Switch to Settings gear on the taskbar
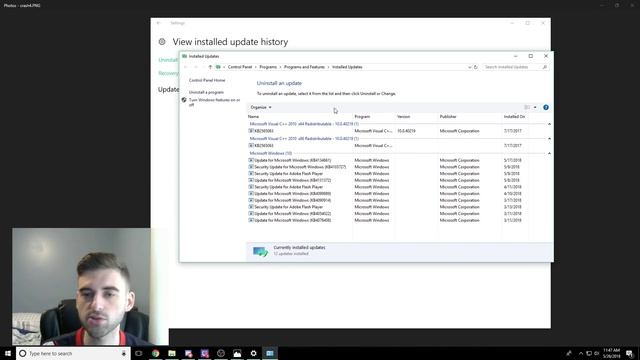640x360 pixels. (253, 353)
